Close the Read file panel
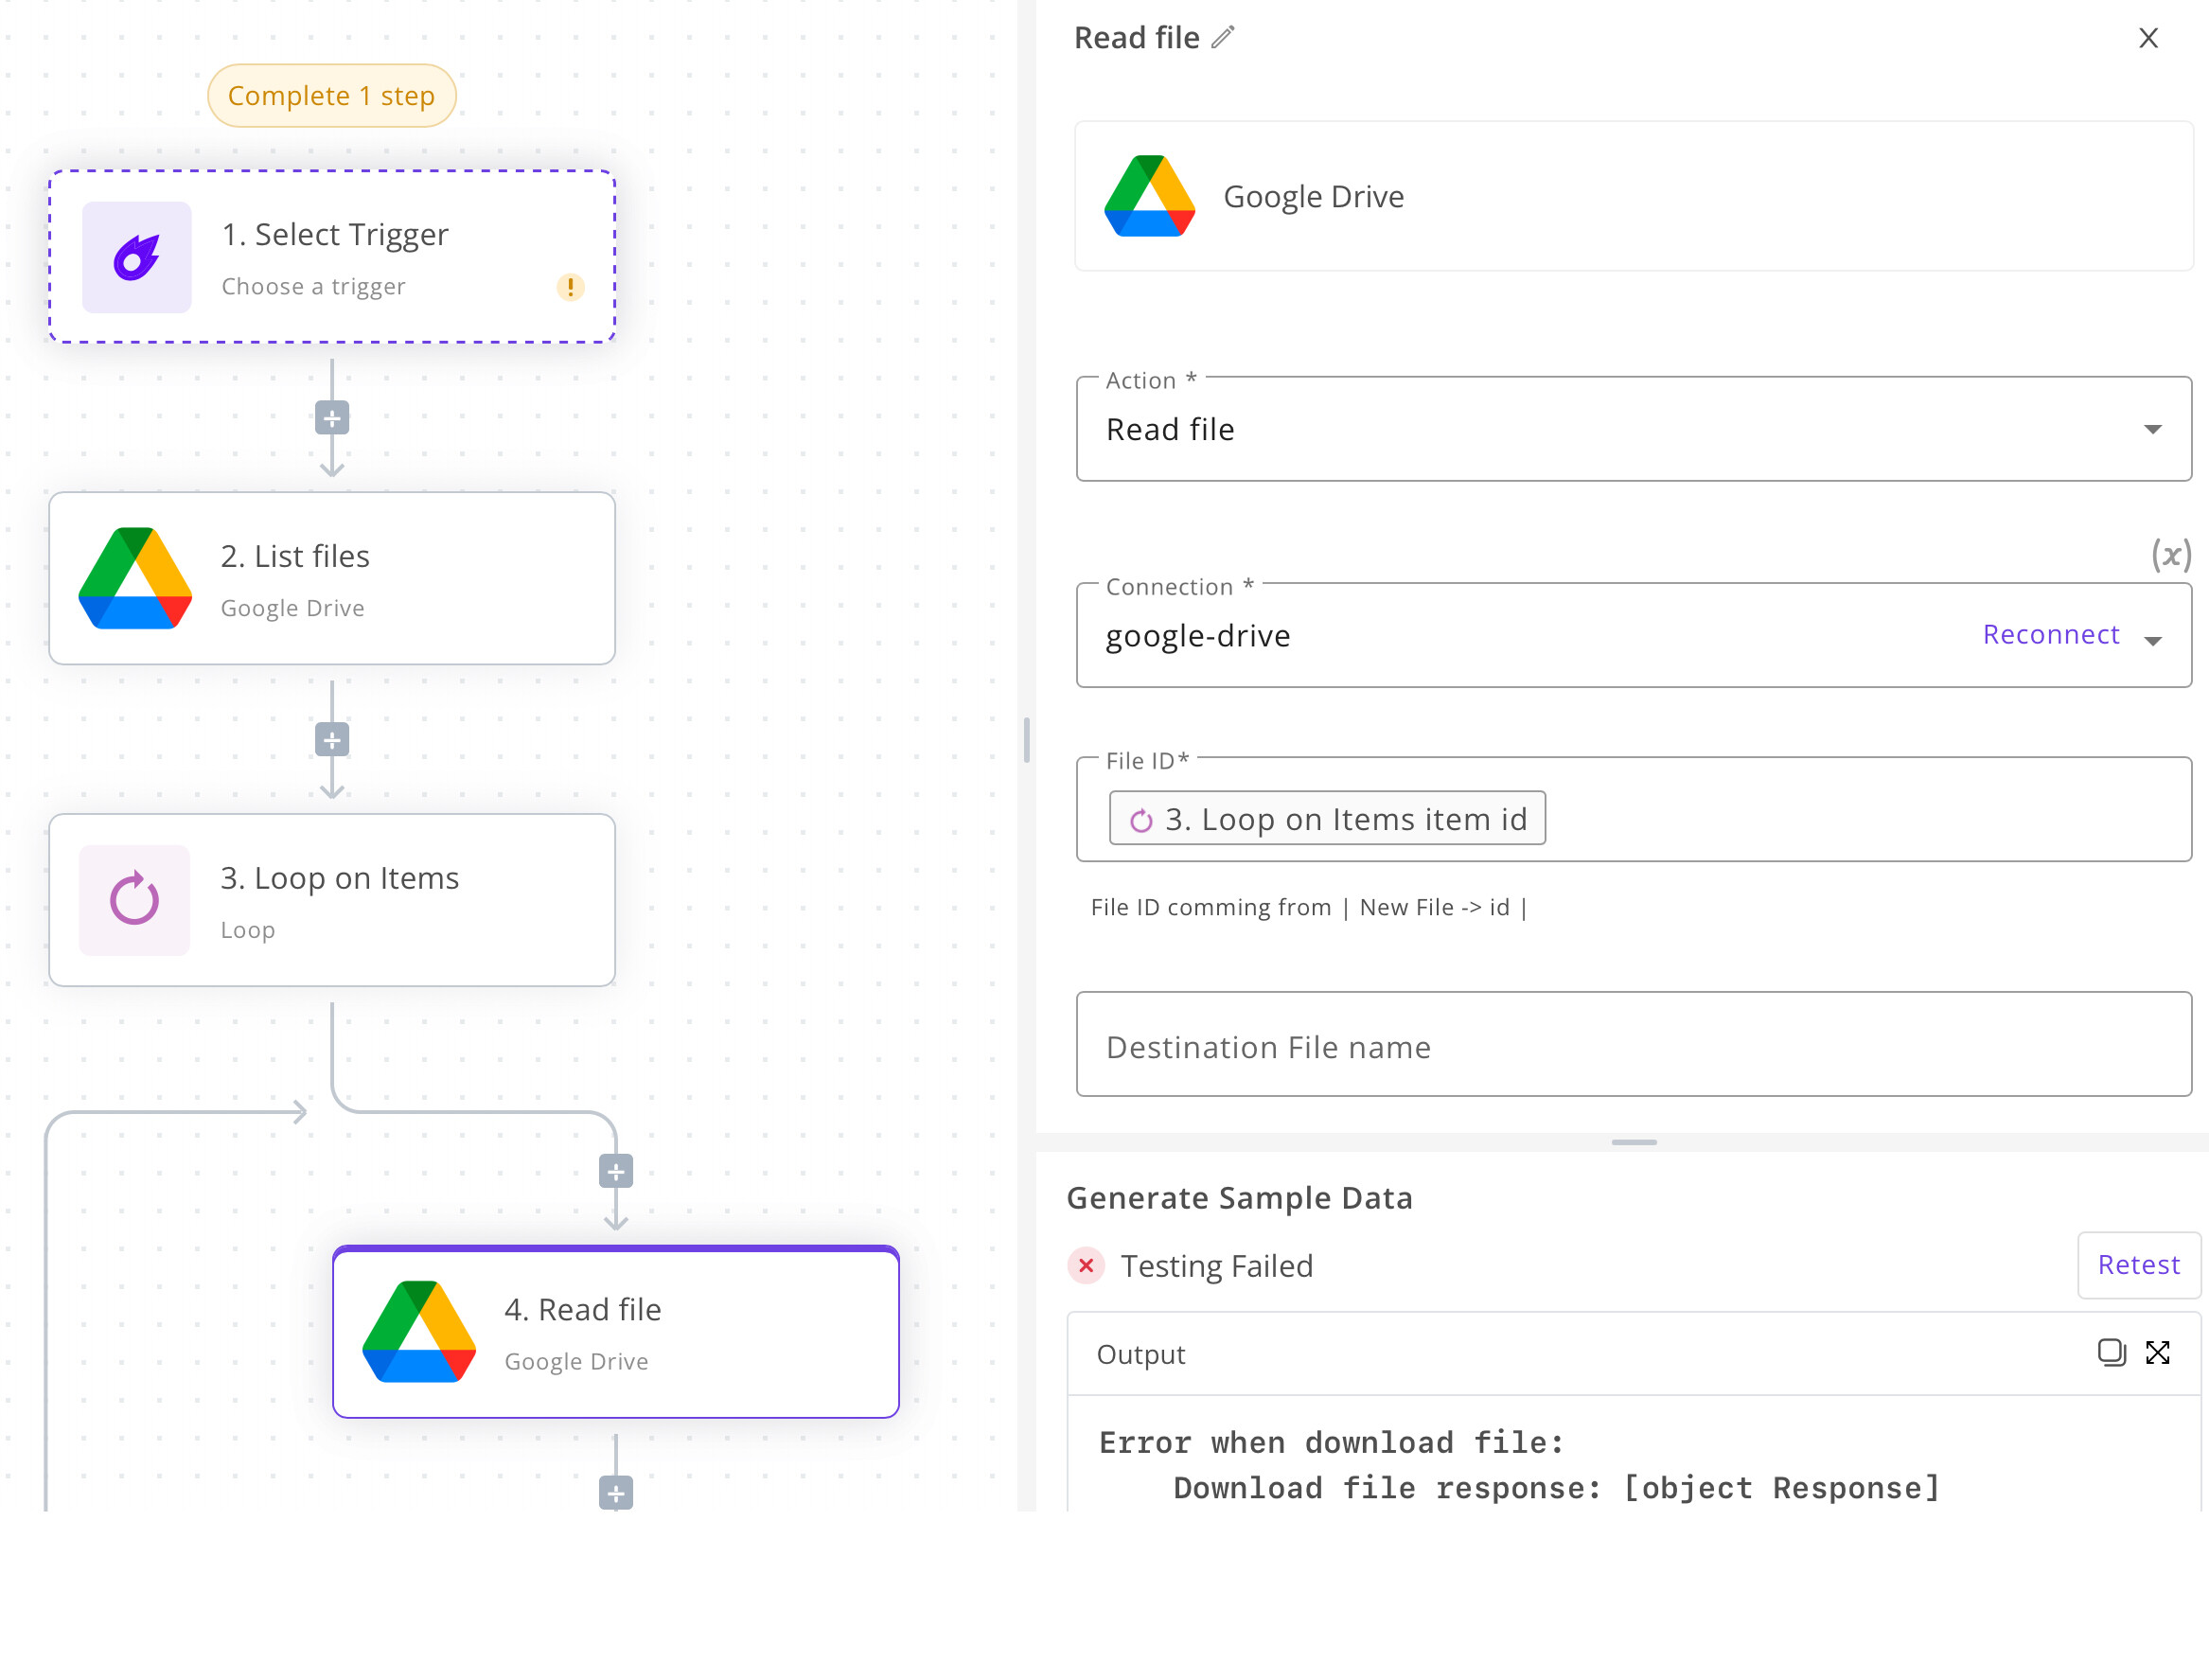This screenshot has height=1680, width=2209. tap(2147, 38)
